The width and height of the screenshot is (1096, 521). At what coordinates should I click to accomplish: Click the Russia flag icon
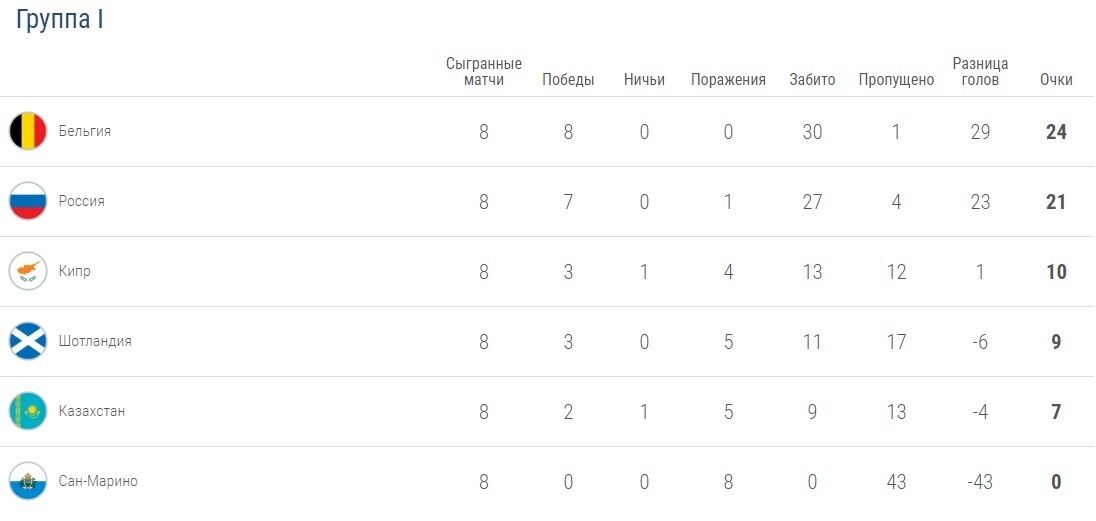click(x=28, y=201)
